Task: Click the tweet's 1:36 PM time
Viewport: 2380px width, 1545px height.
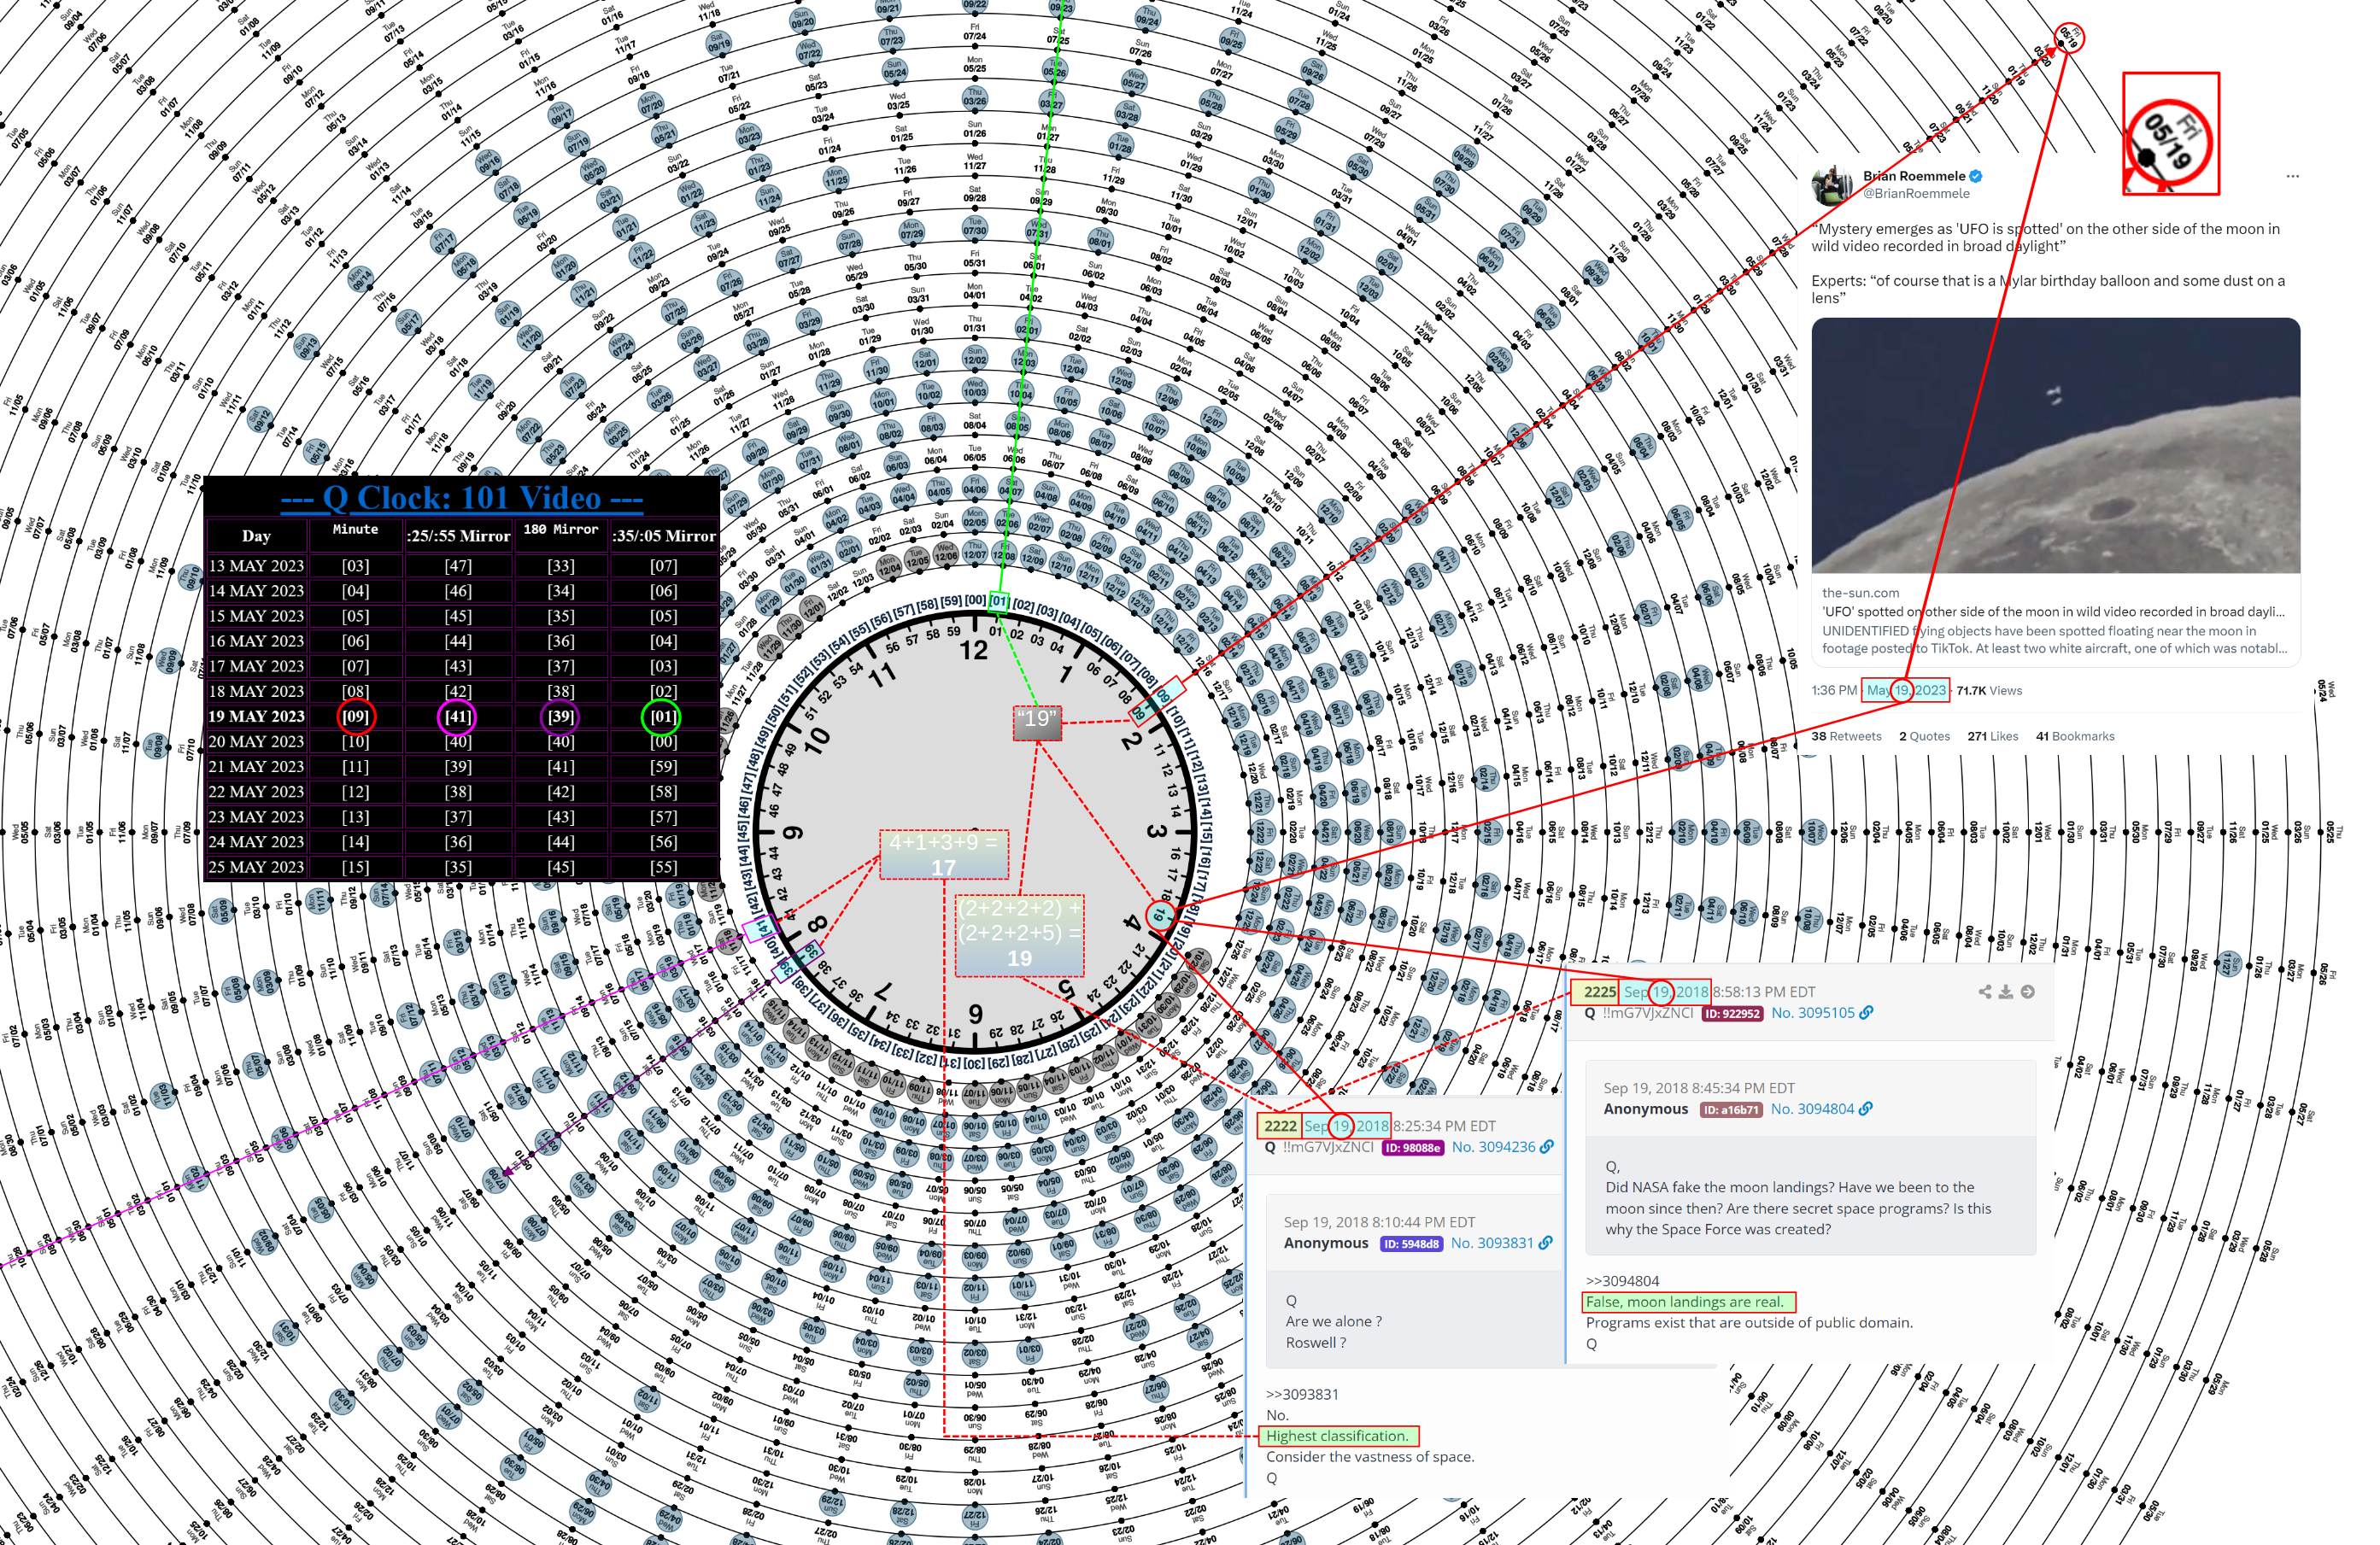Action: [x=1834, y=691]
